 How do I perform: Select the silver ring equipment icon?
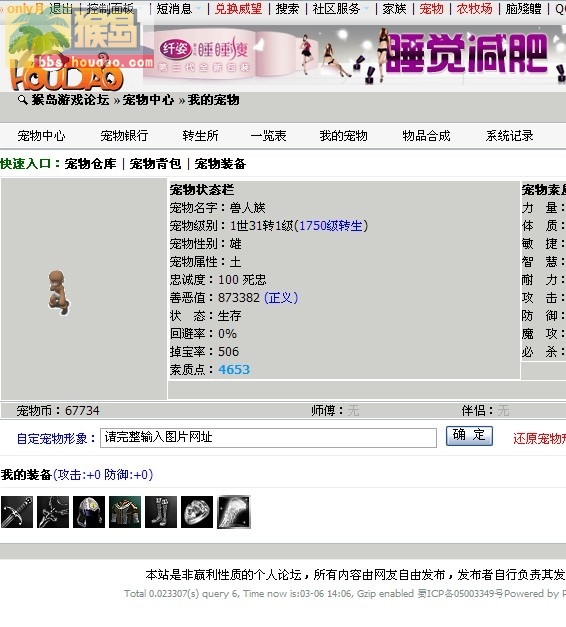197,512
